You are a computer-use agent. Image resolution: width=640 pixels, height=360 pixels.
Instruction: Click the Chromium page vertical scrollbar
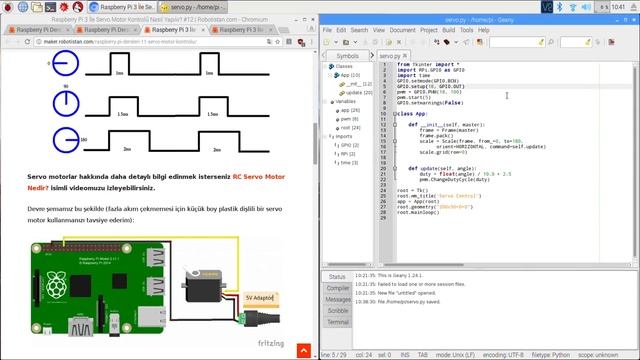tap(315, 143)
